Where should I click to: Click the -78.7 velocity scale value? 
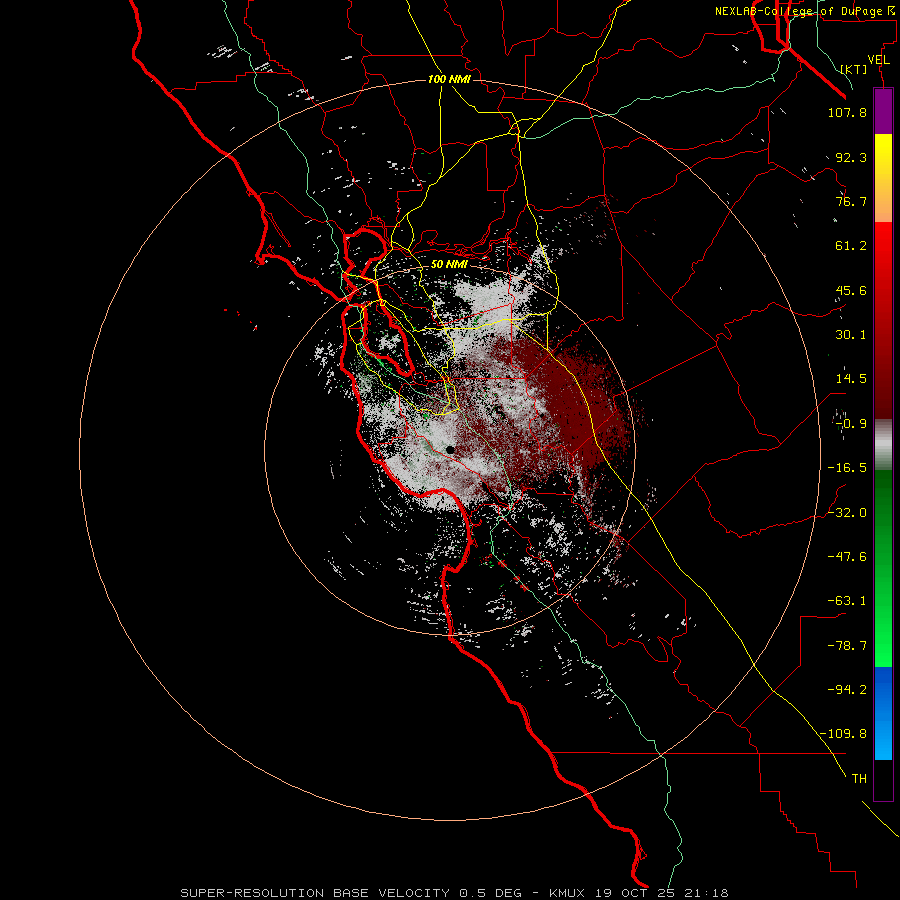(x=847, y=646)
